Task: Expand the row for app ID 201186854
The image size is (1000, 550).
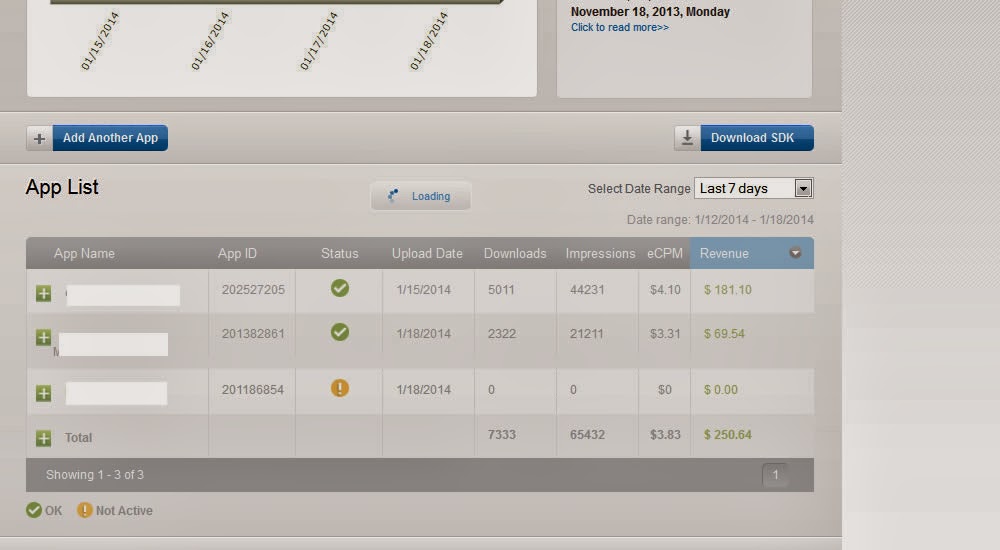Action: [43, 393]
